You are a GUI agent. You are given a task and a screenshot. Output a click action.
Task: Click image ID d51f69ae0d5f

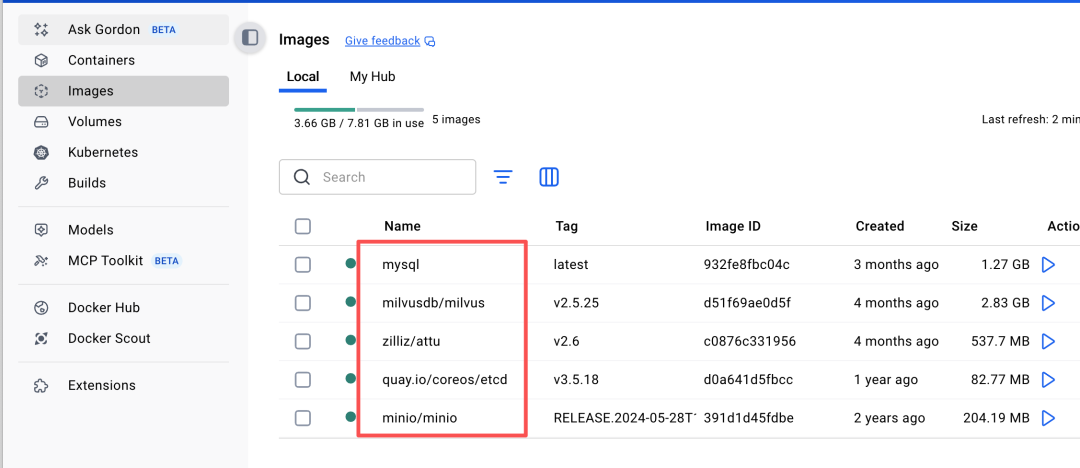click(747, 303)
